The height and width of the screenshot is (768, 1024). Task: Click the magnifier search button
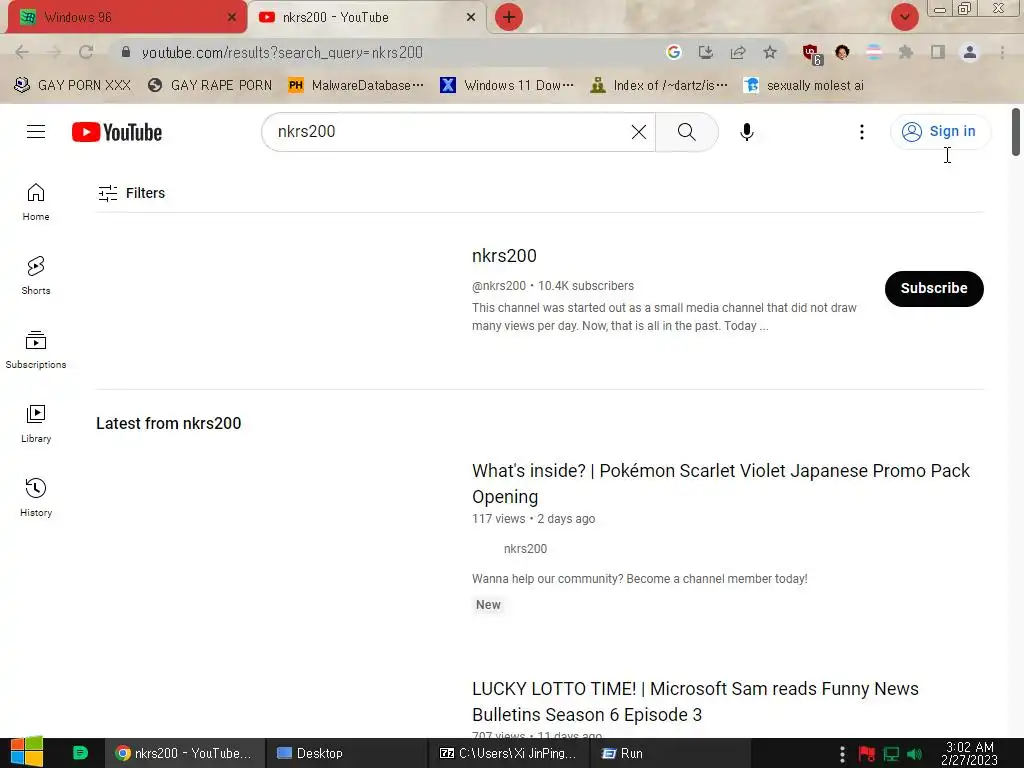pos(686,132)
